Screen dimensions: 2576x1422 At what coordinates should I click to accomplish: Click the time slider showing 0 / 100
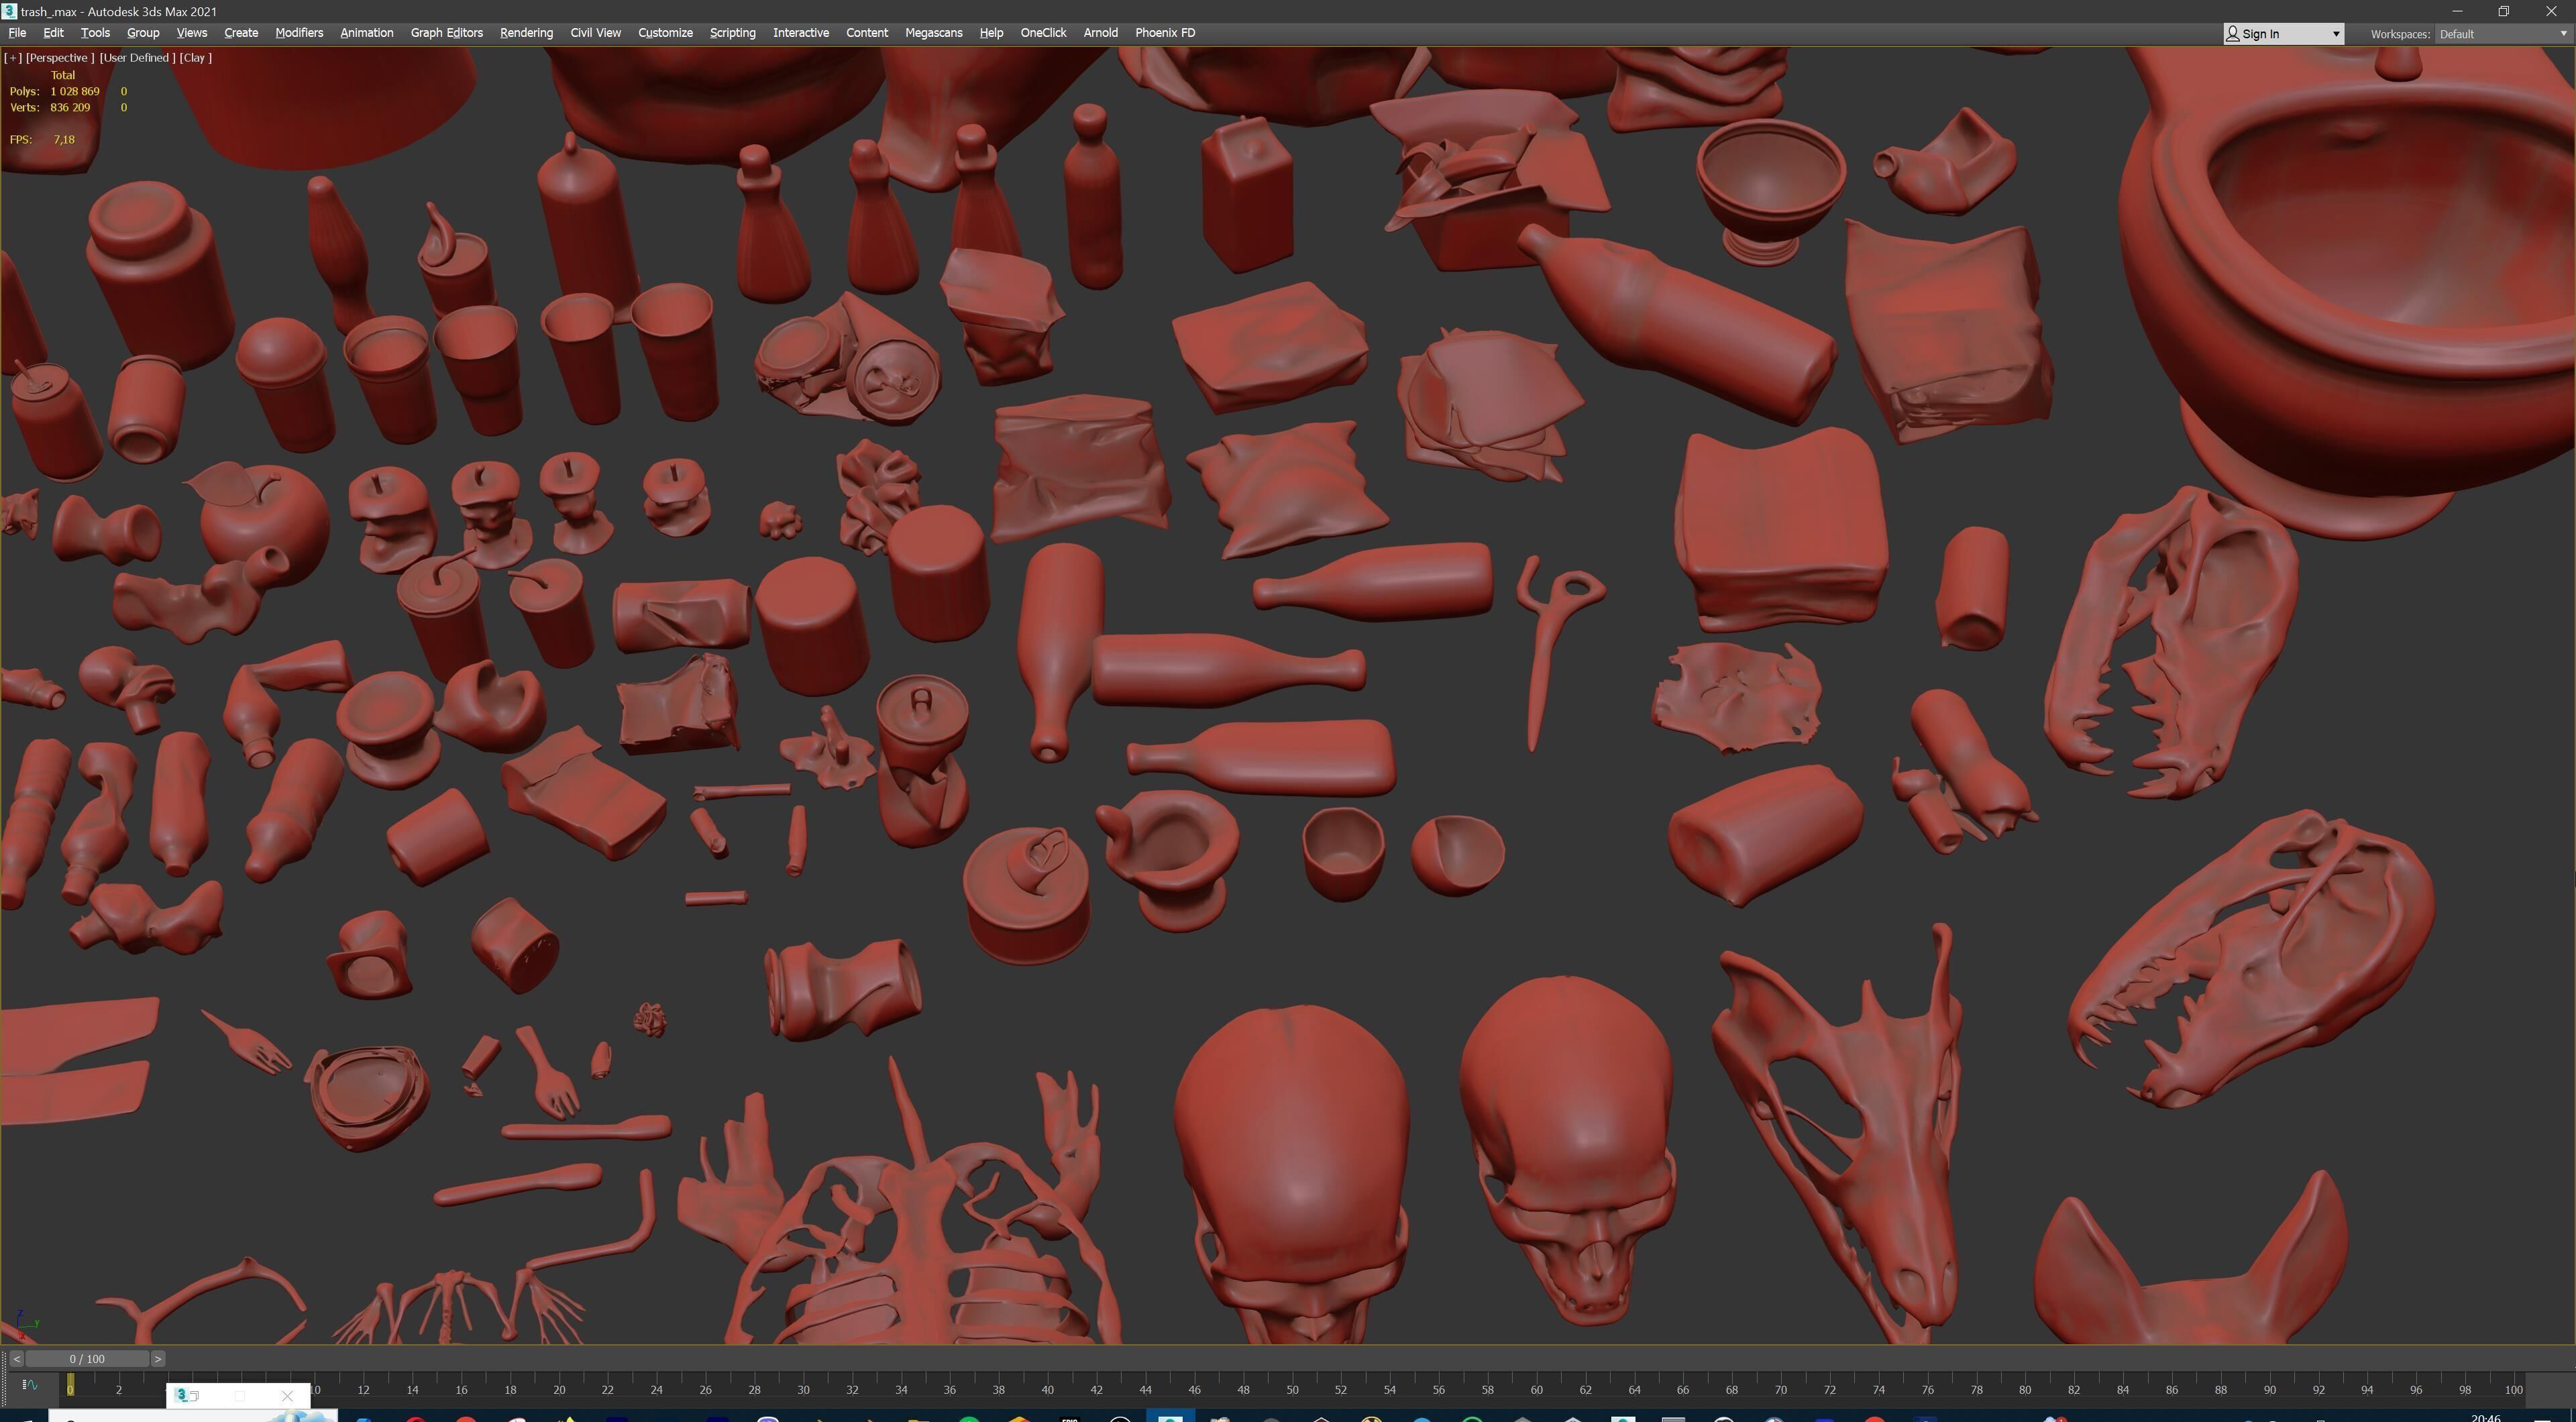(x=87, y=1359)
